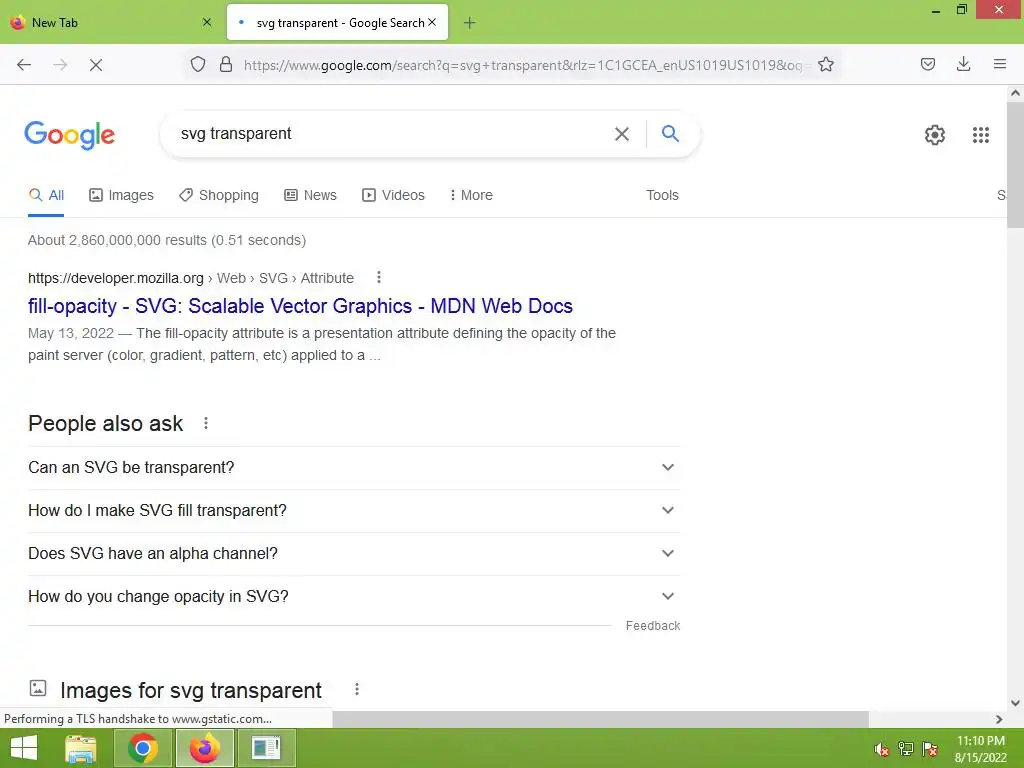Click the forward navigation arrow
Image resolution: width=1024 pixels, height=768 pixels.
coord(60,65)
